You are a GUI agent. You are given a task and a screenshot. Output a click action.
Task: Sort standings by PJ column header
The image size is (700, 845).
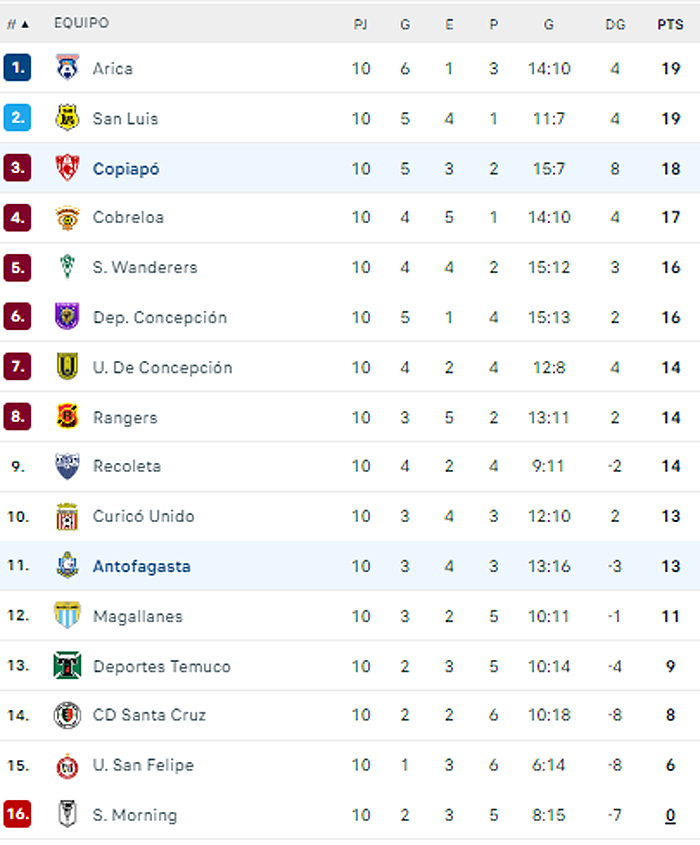361,24
